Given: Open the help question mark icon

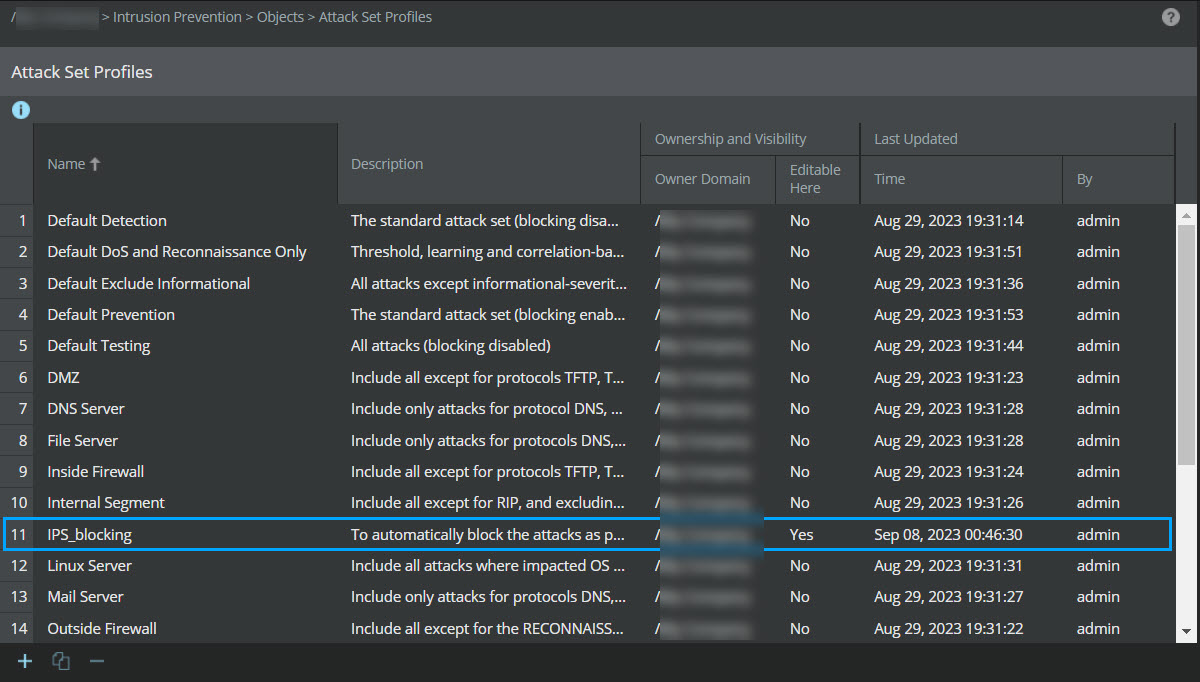Looking at the screenshot, I should (1171, 17).
